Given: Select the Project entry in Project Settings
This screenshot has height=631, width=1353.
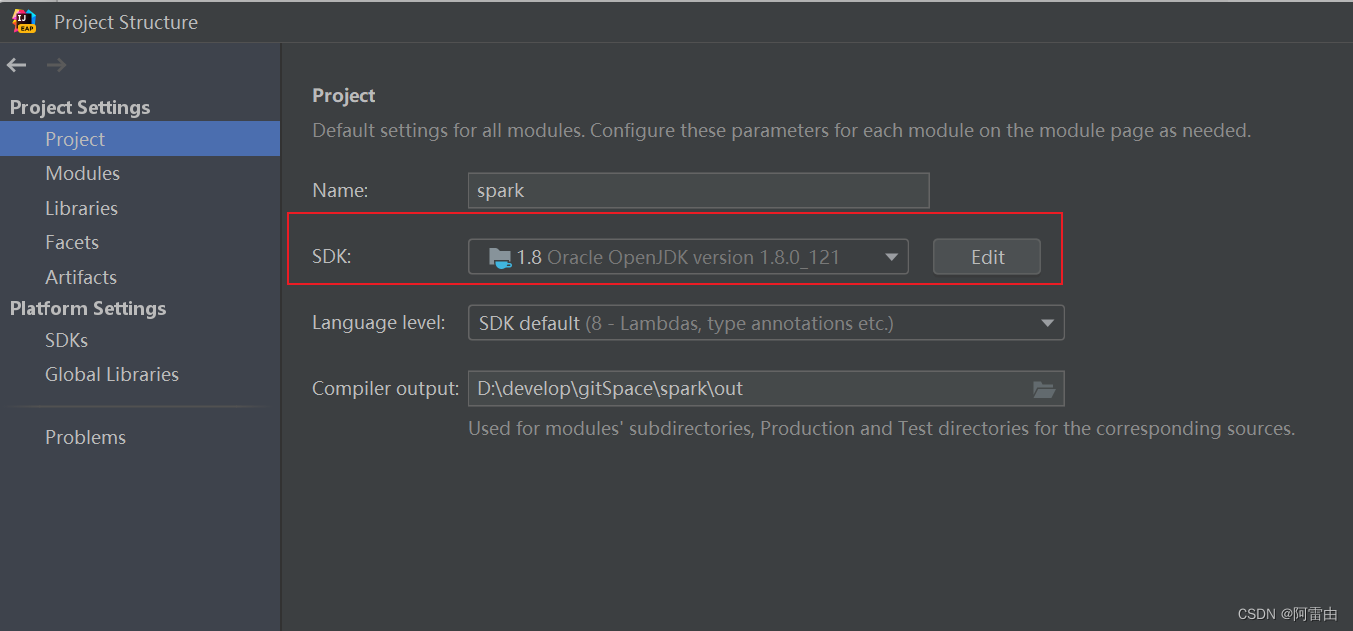Looking at the screenshot, I should pos(73,139).
